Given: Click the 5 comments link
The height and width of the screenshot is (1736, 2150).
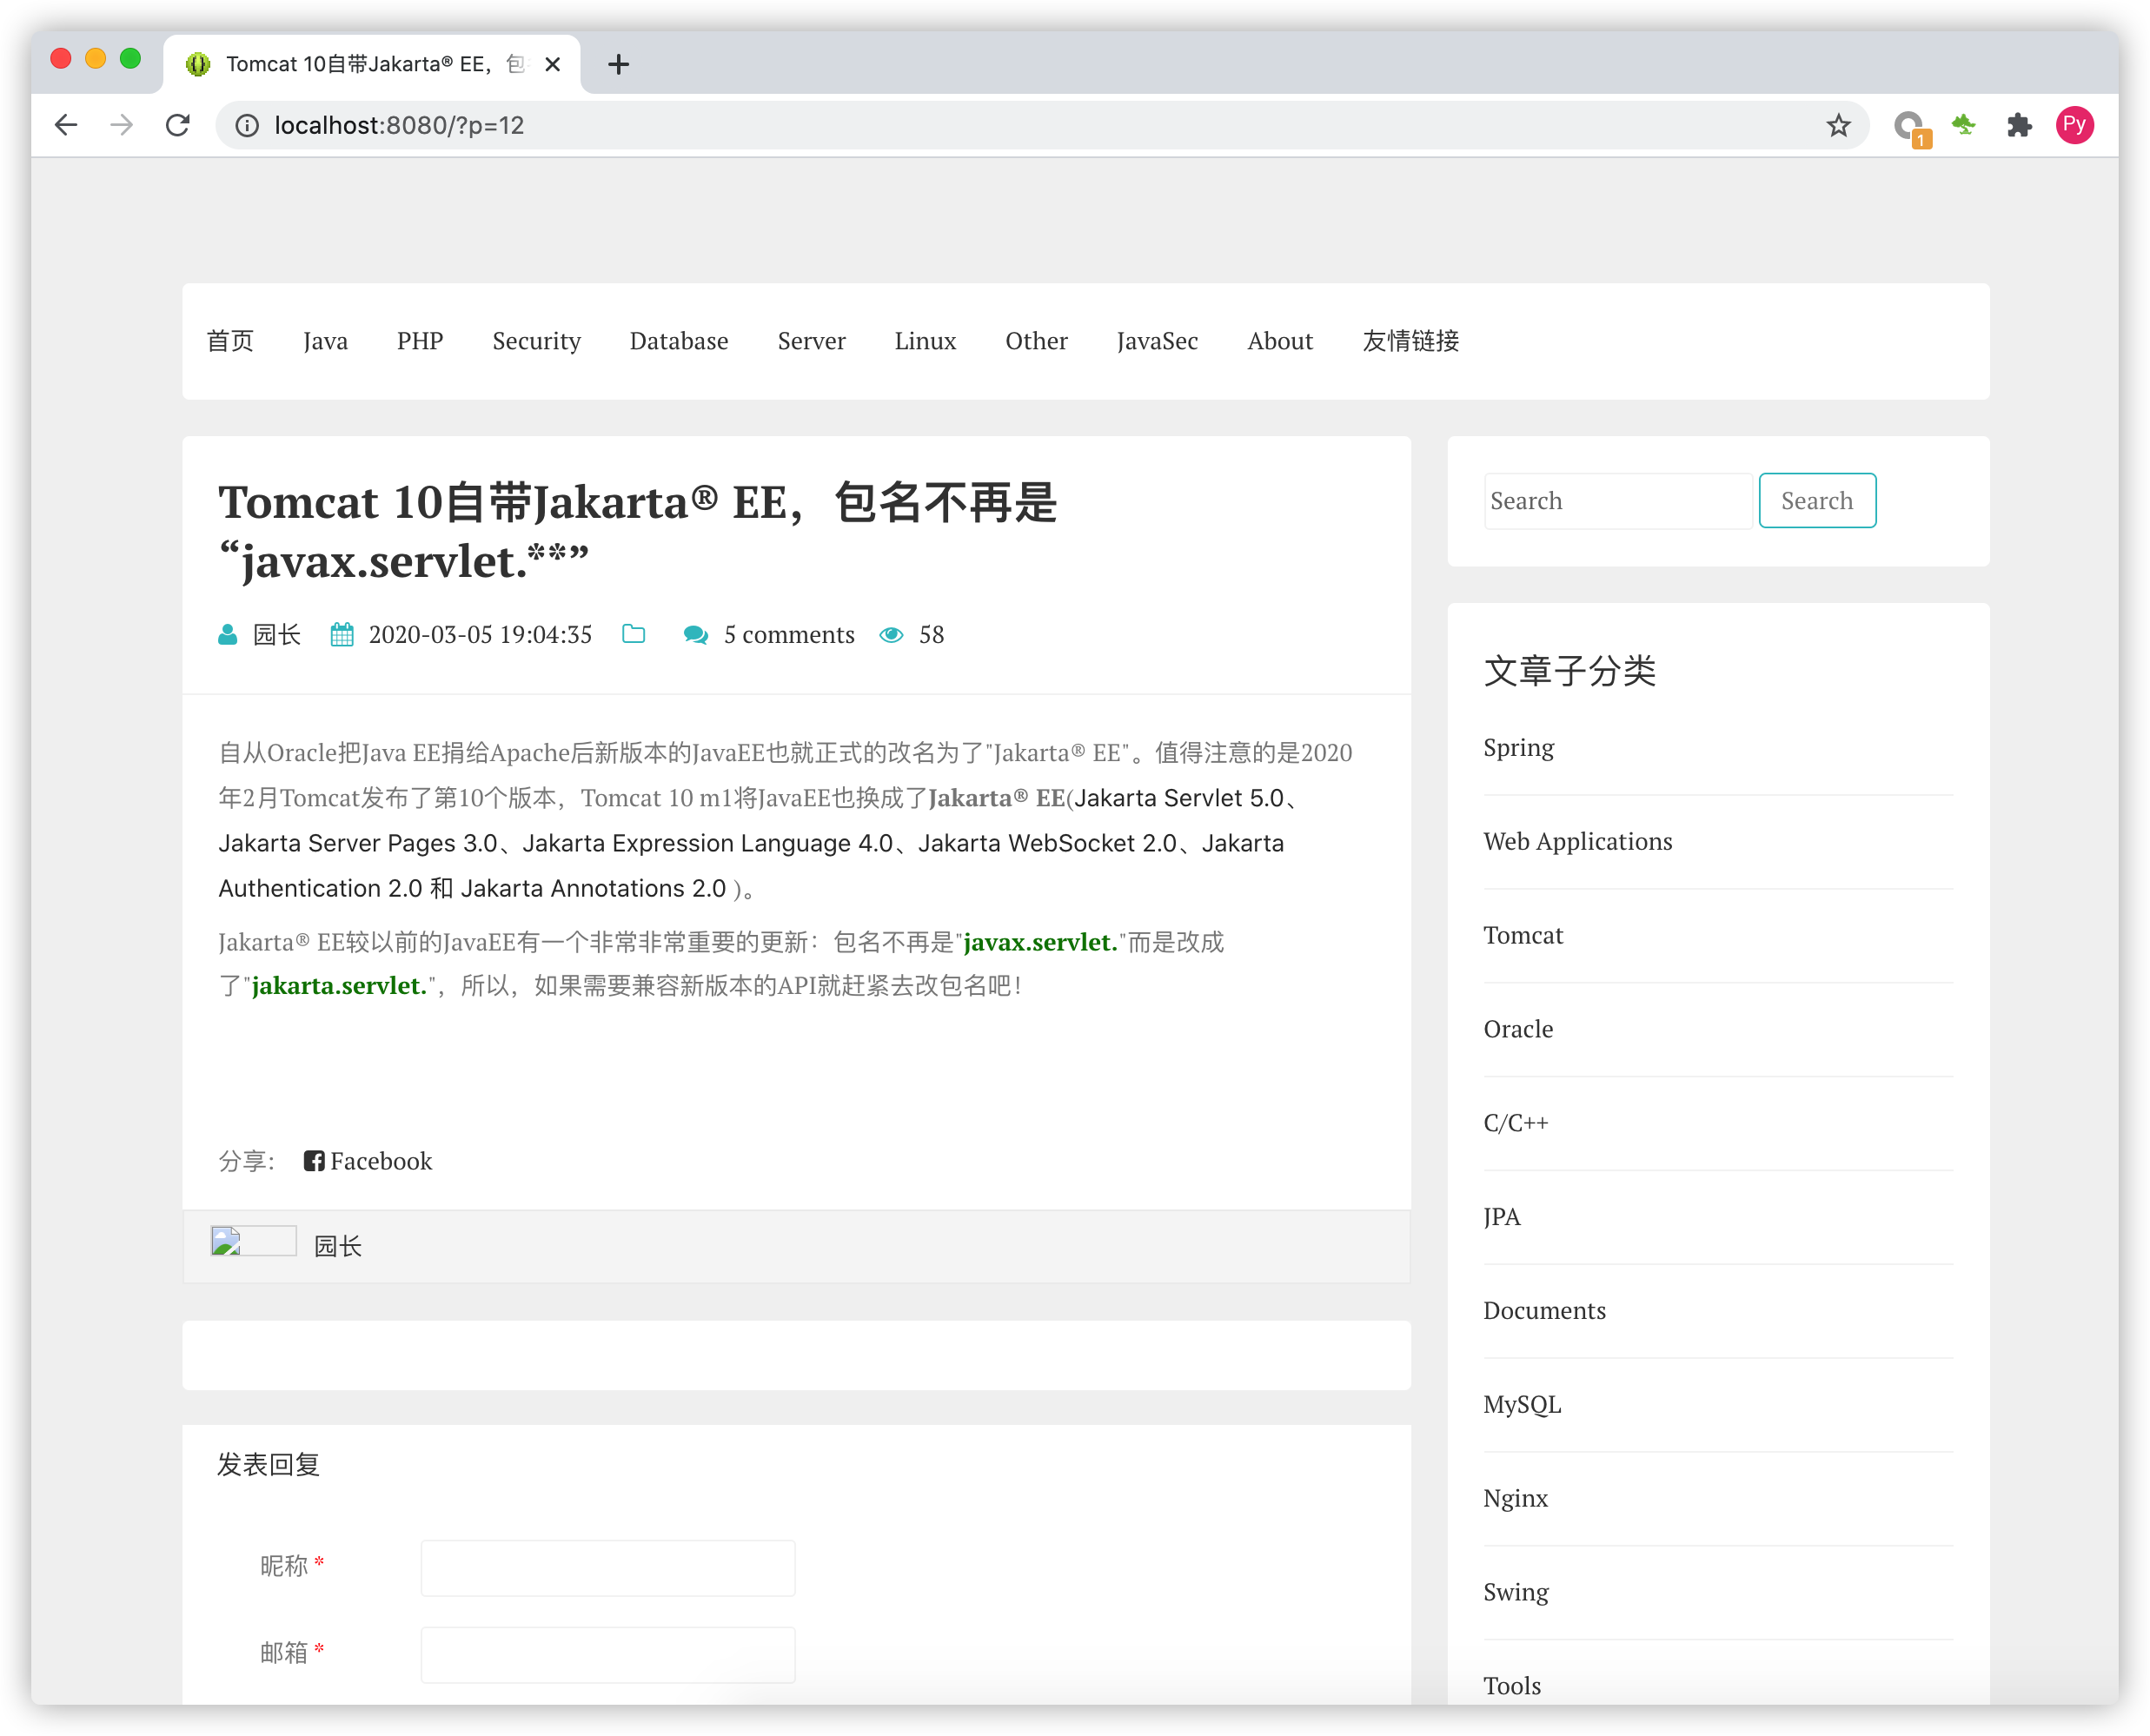Looking at the screenshot, I should coord(788,635).
